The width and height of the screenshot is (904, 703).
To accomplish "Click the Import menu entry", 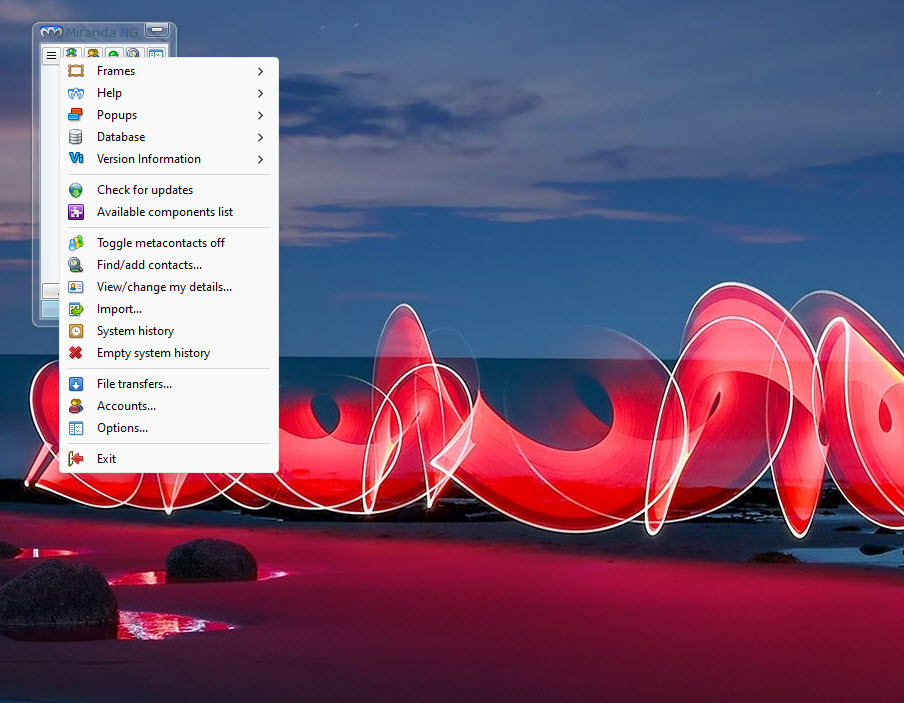I will click(169, 309).
